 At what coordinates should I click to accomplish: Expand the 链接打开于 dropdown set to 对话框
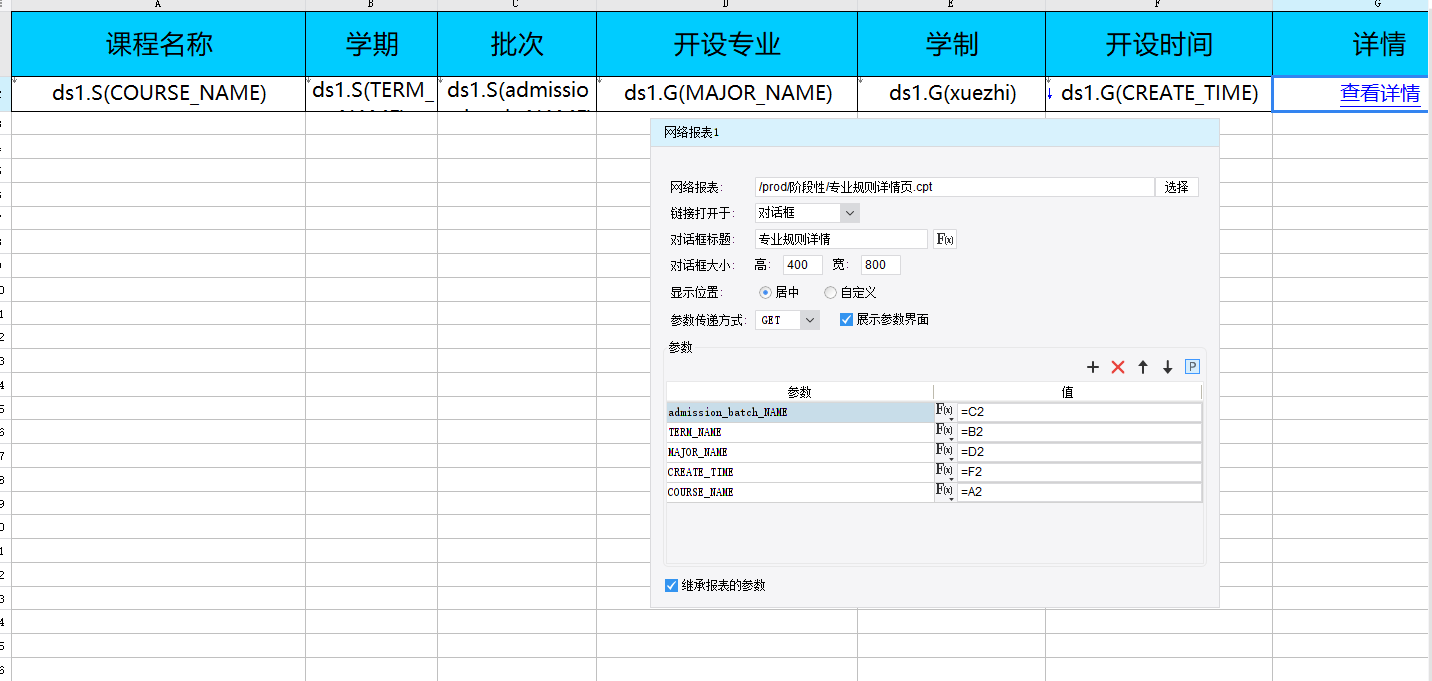click(x=850, y=213)
